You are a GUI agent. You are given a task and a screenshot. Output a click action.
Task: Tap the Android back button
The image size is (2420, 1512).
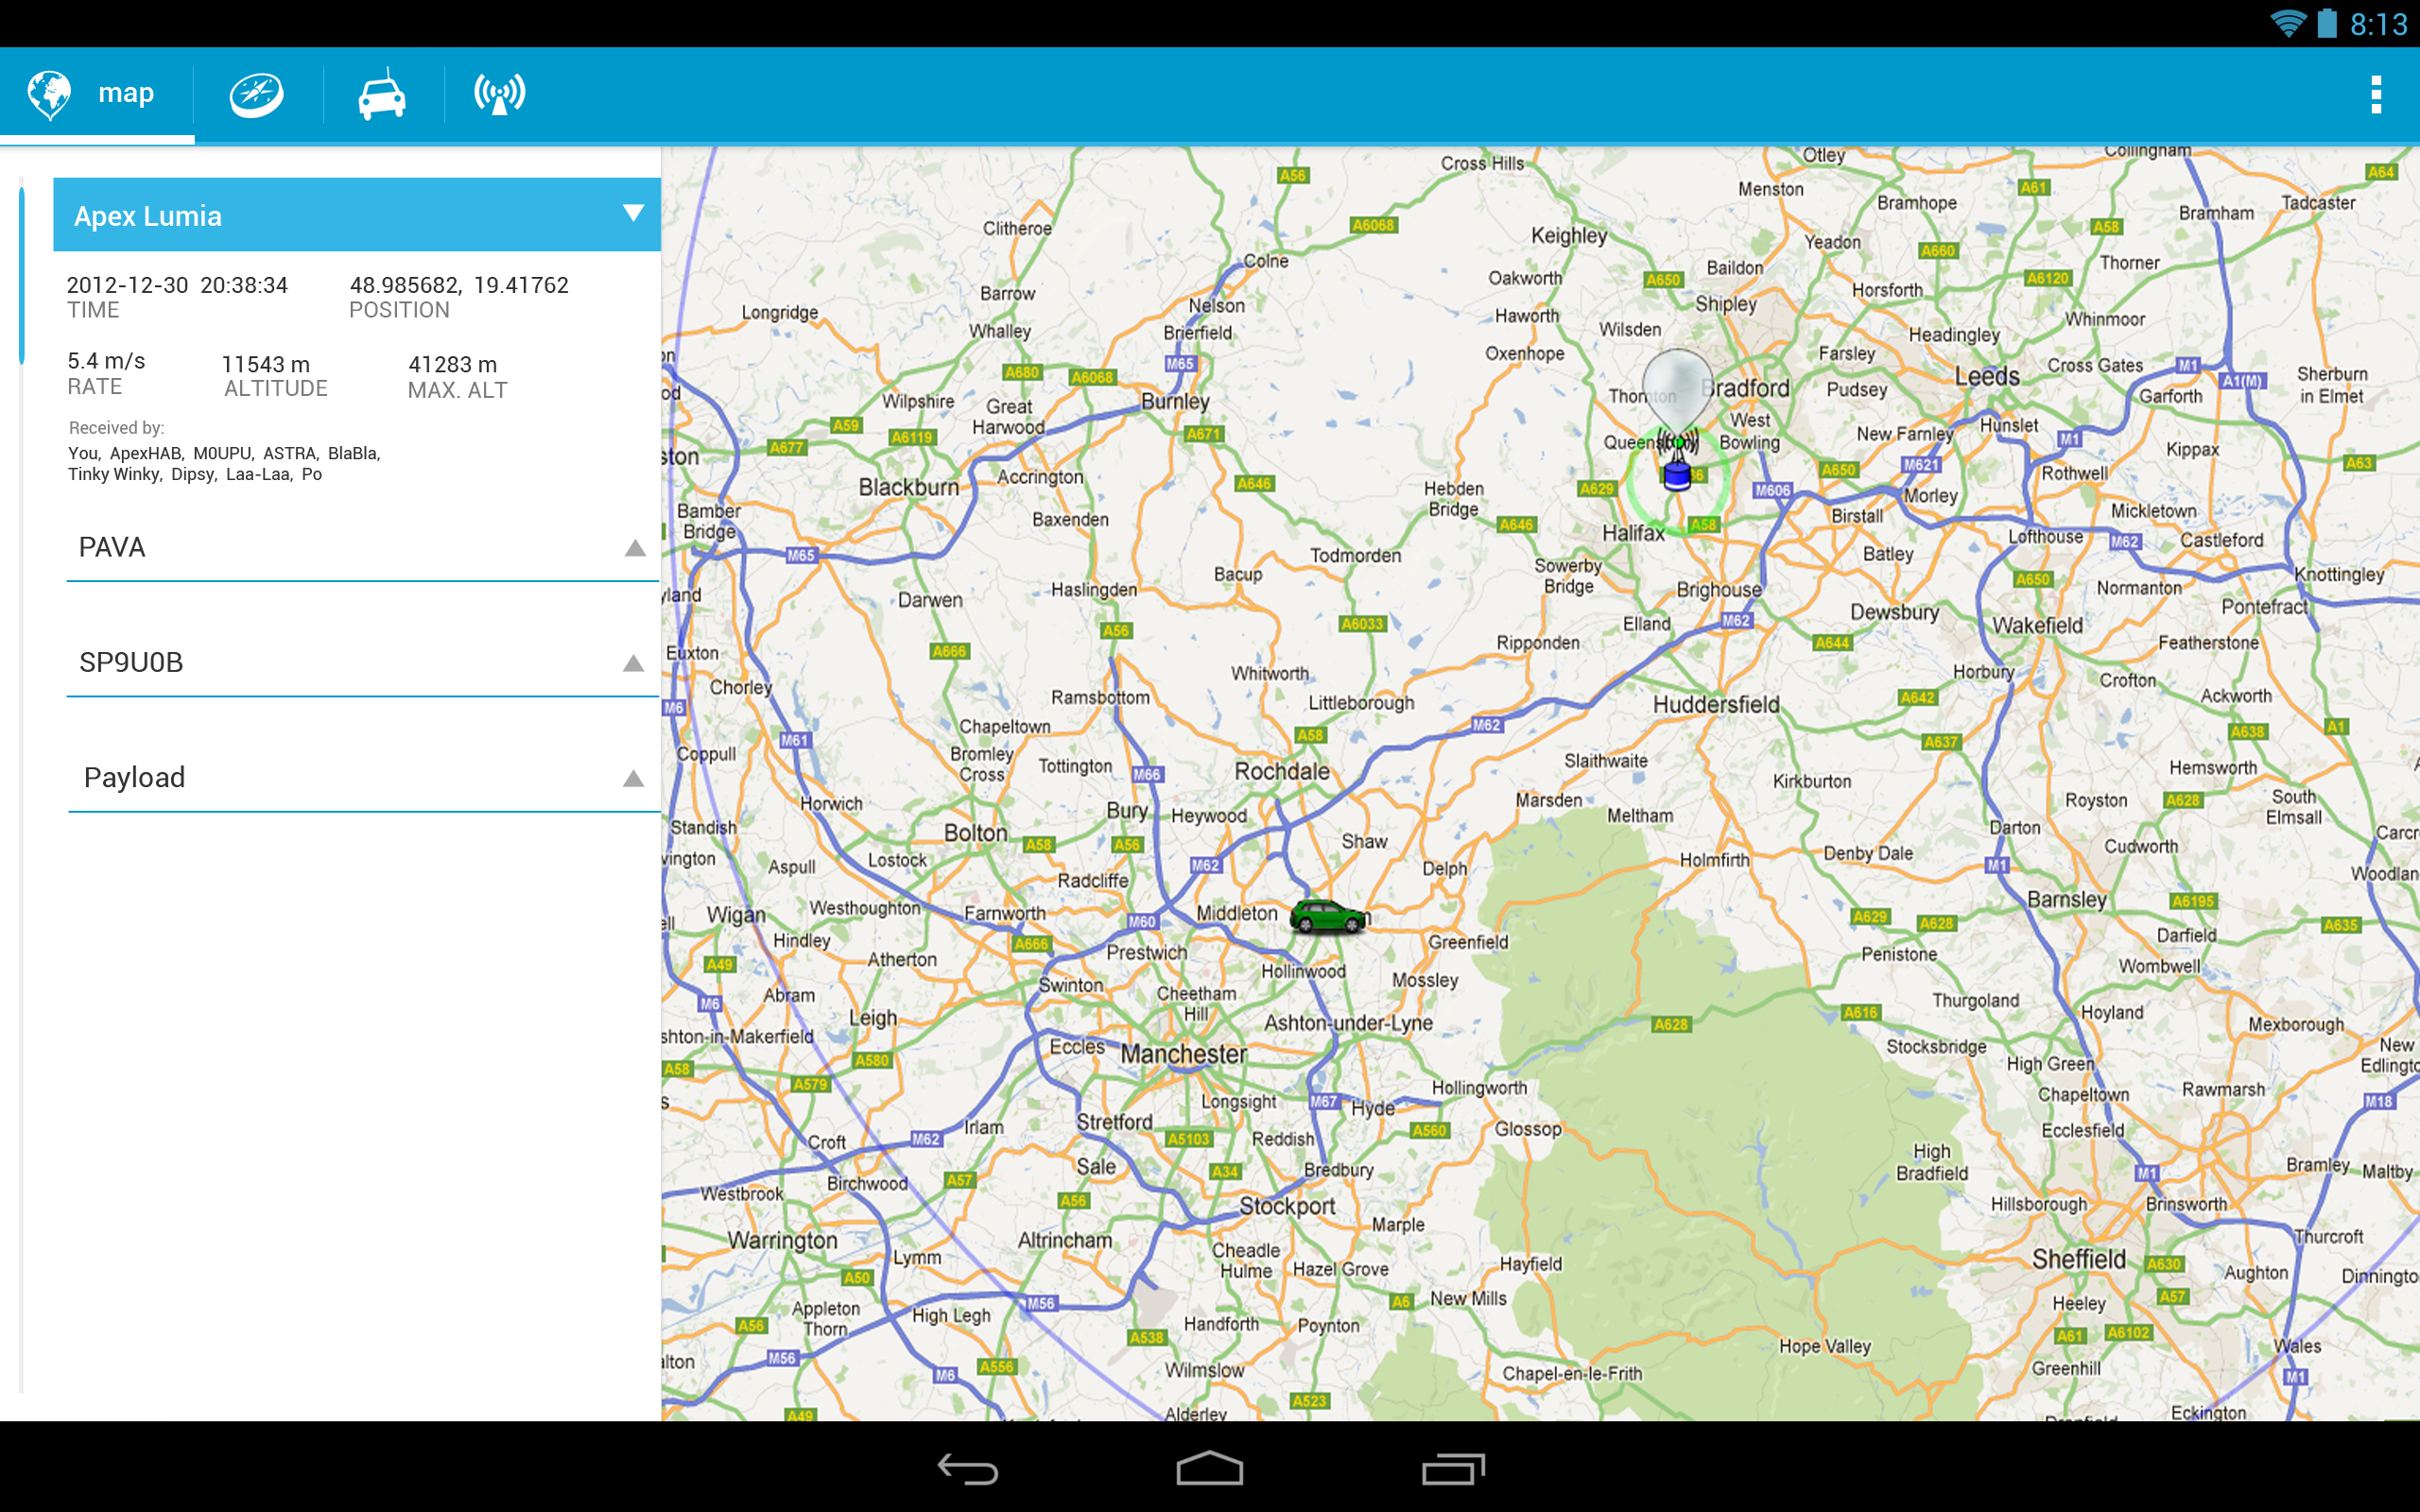(967, 1469)
